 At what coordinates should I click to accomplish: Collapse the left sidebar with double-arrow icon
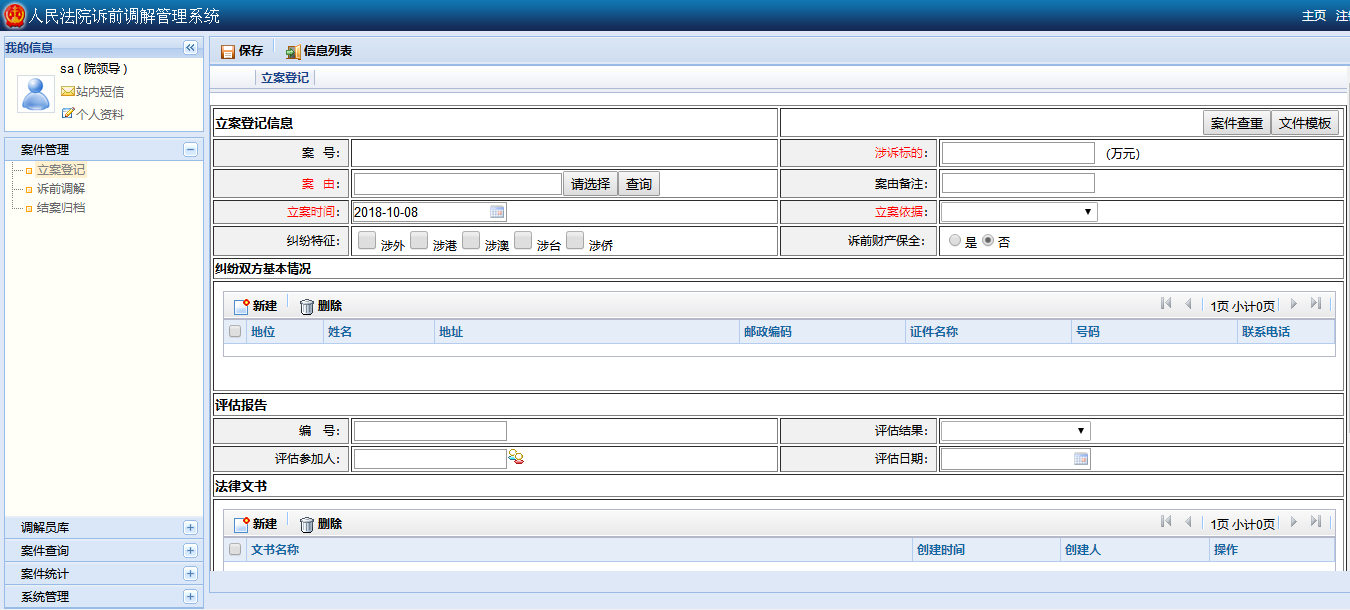(190, 48)
